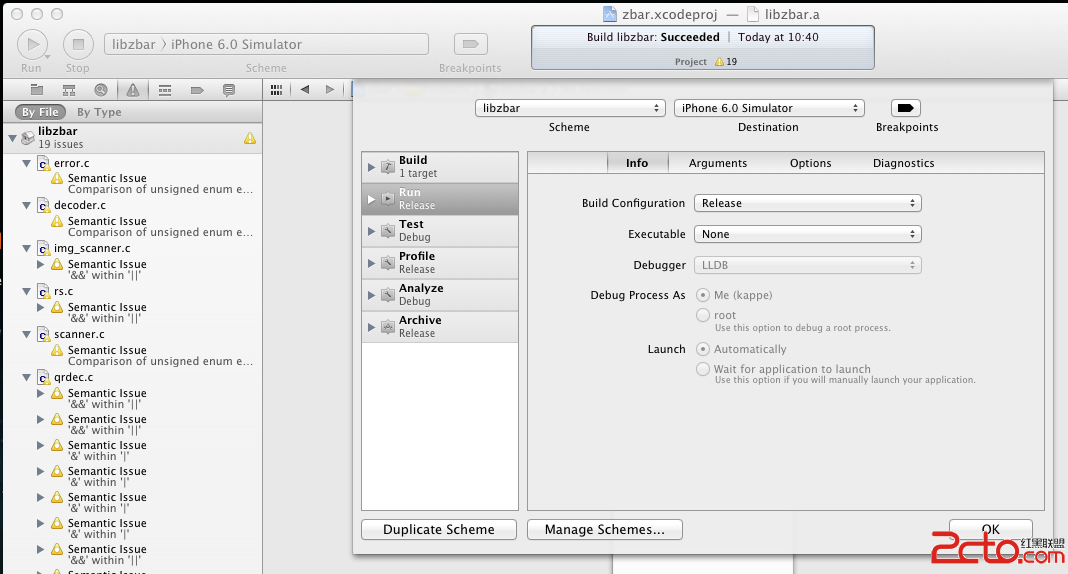Screen dimensions: 1068x574
Task: Open the search navigator magnifier icon
Action: [x=101, y=90]
